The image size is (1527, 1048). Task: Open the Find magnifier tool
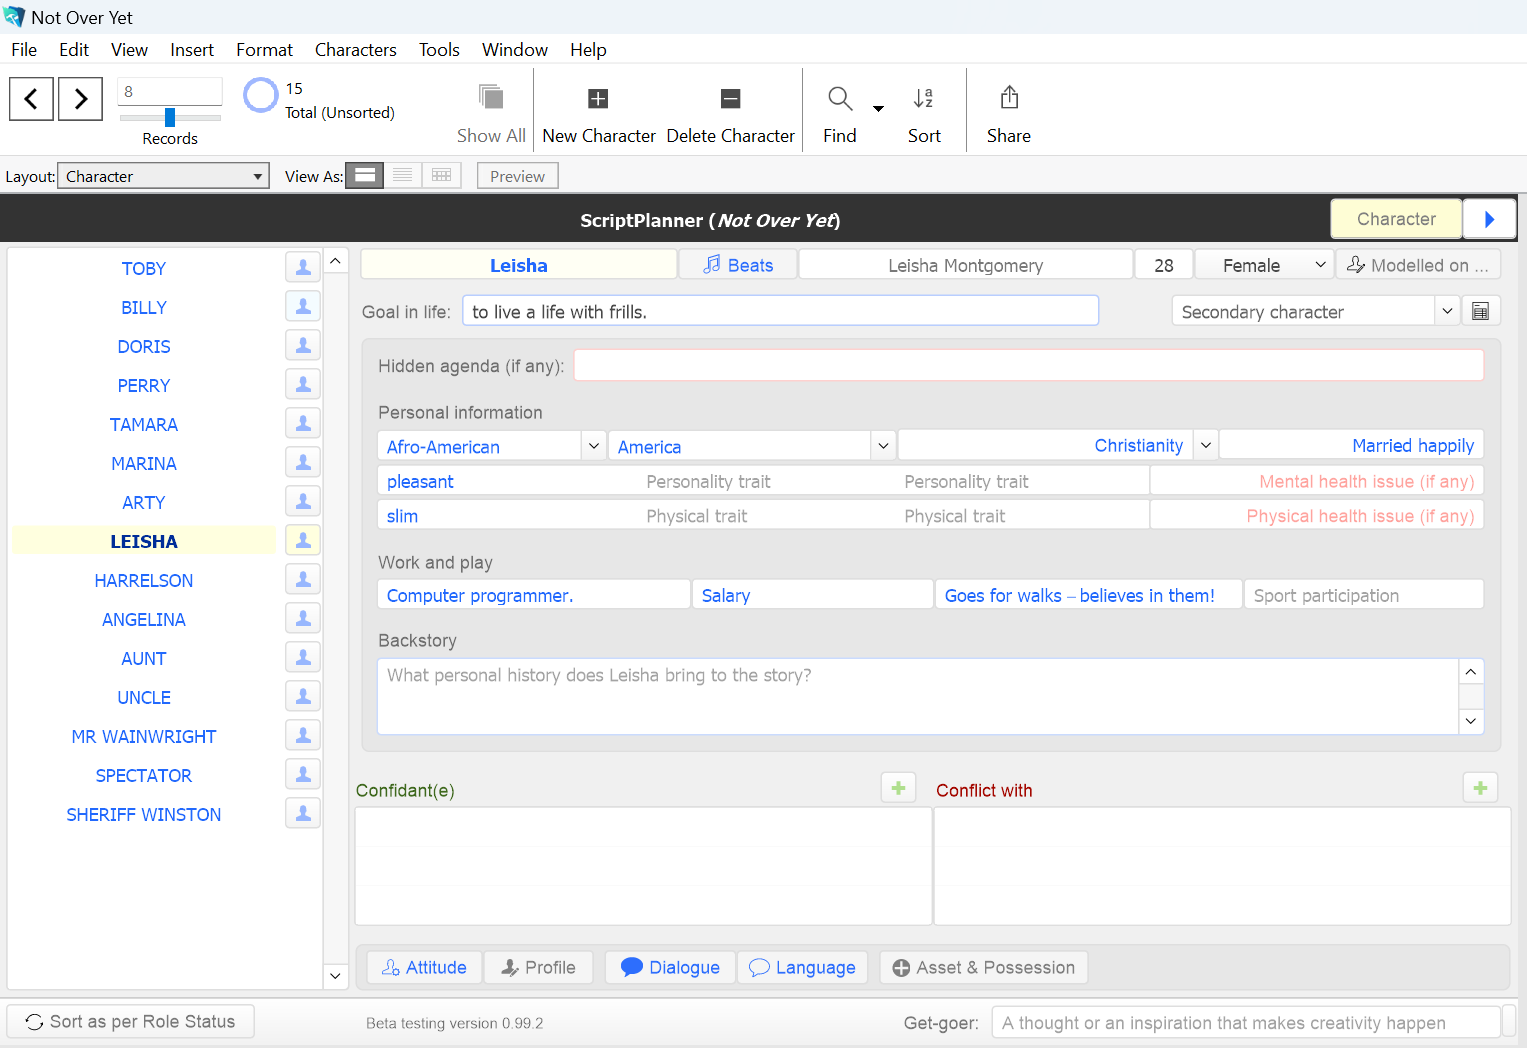pos(839,99)
